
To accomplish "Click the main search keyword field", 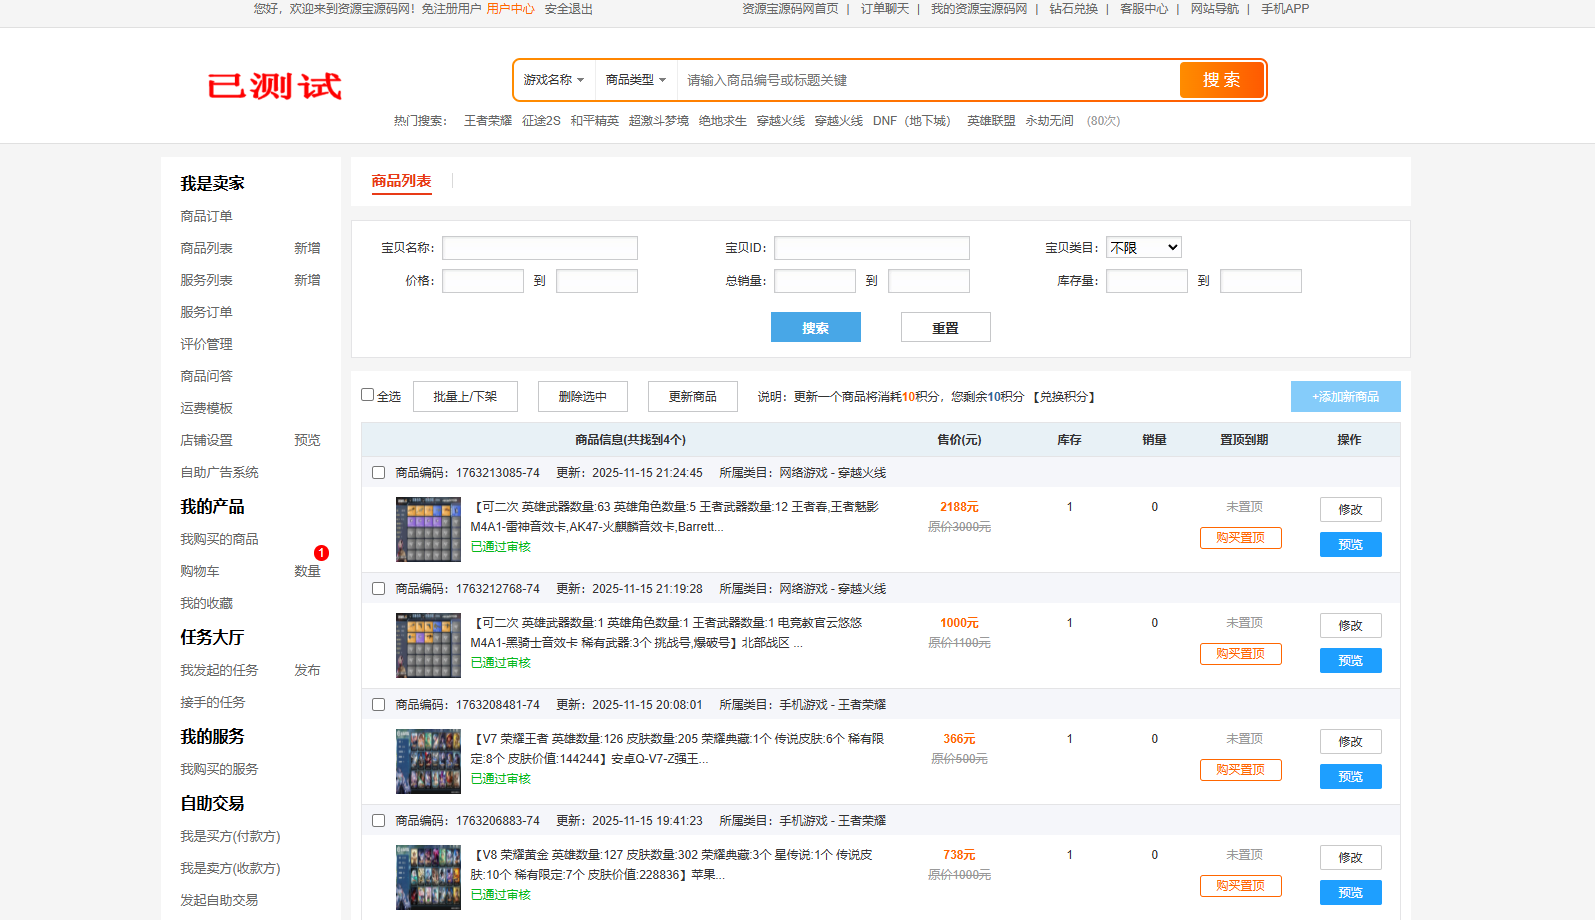I will [928, 80].
